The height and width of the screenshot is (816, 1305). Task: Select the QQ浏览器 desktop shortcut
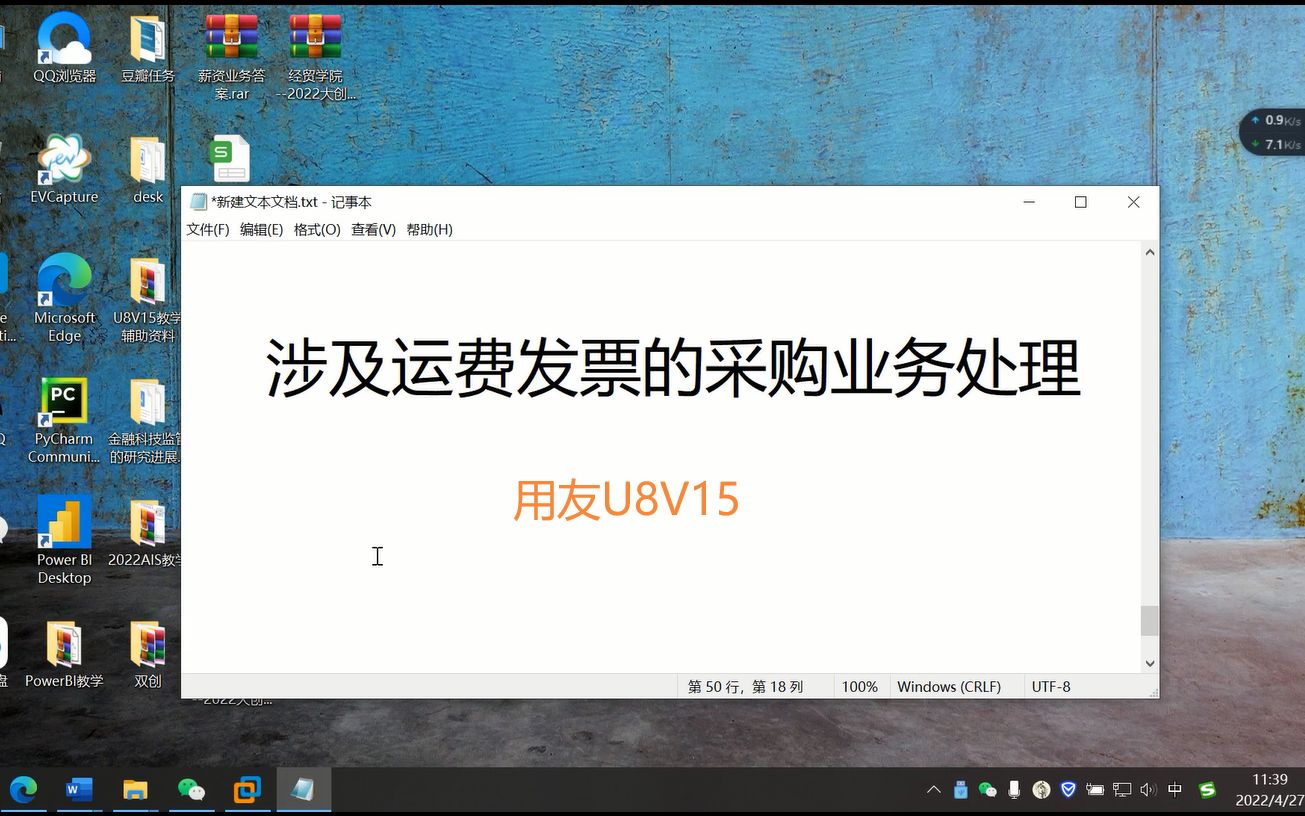pyautogui.click(x=64, y=48)
